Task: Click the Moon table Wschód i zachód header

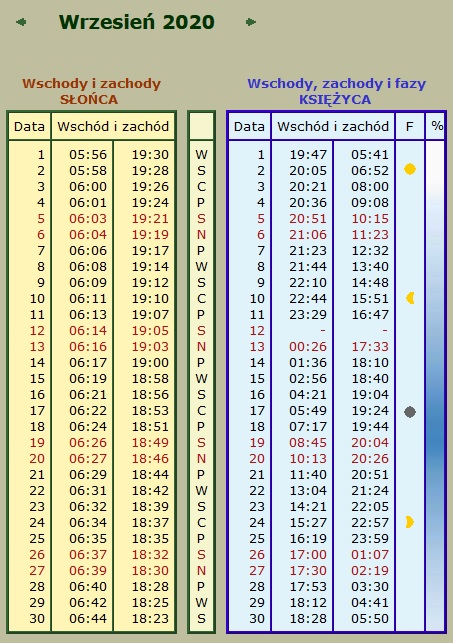Action: click(x=333, y=126)
